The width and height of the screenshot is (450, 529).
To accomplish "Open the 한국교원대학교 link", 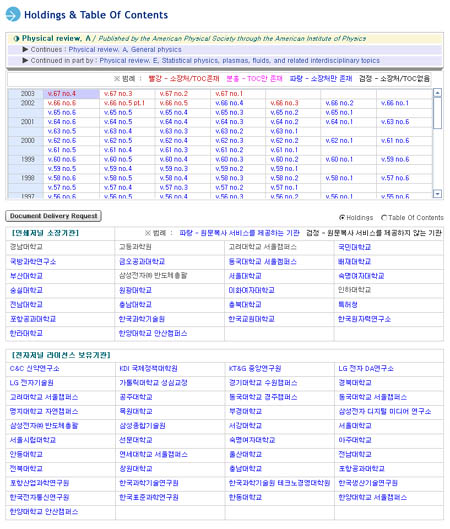I will (252, 319).
